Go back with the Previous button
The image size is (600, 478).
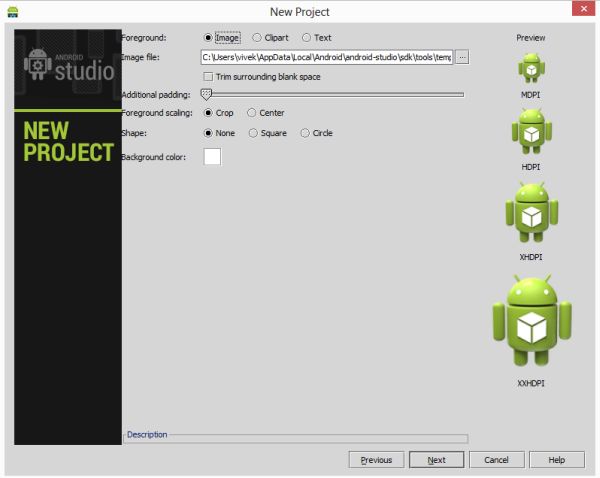(377, 460)
